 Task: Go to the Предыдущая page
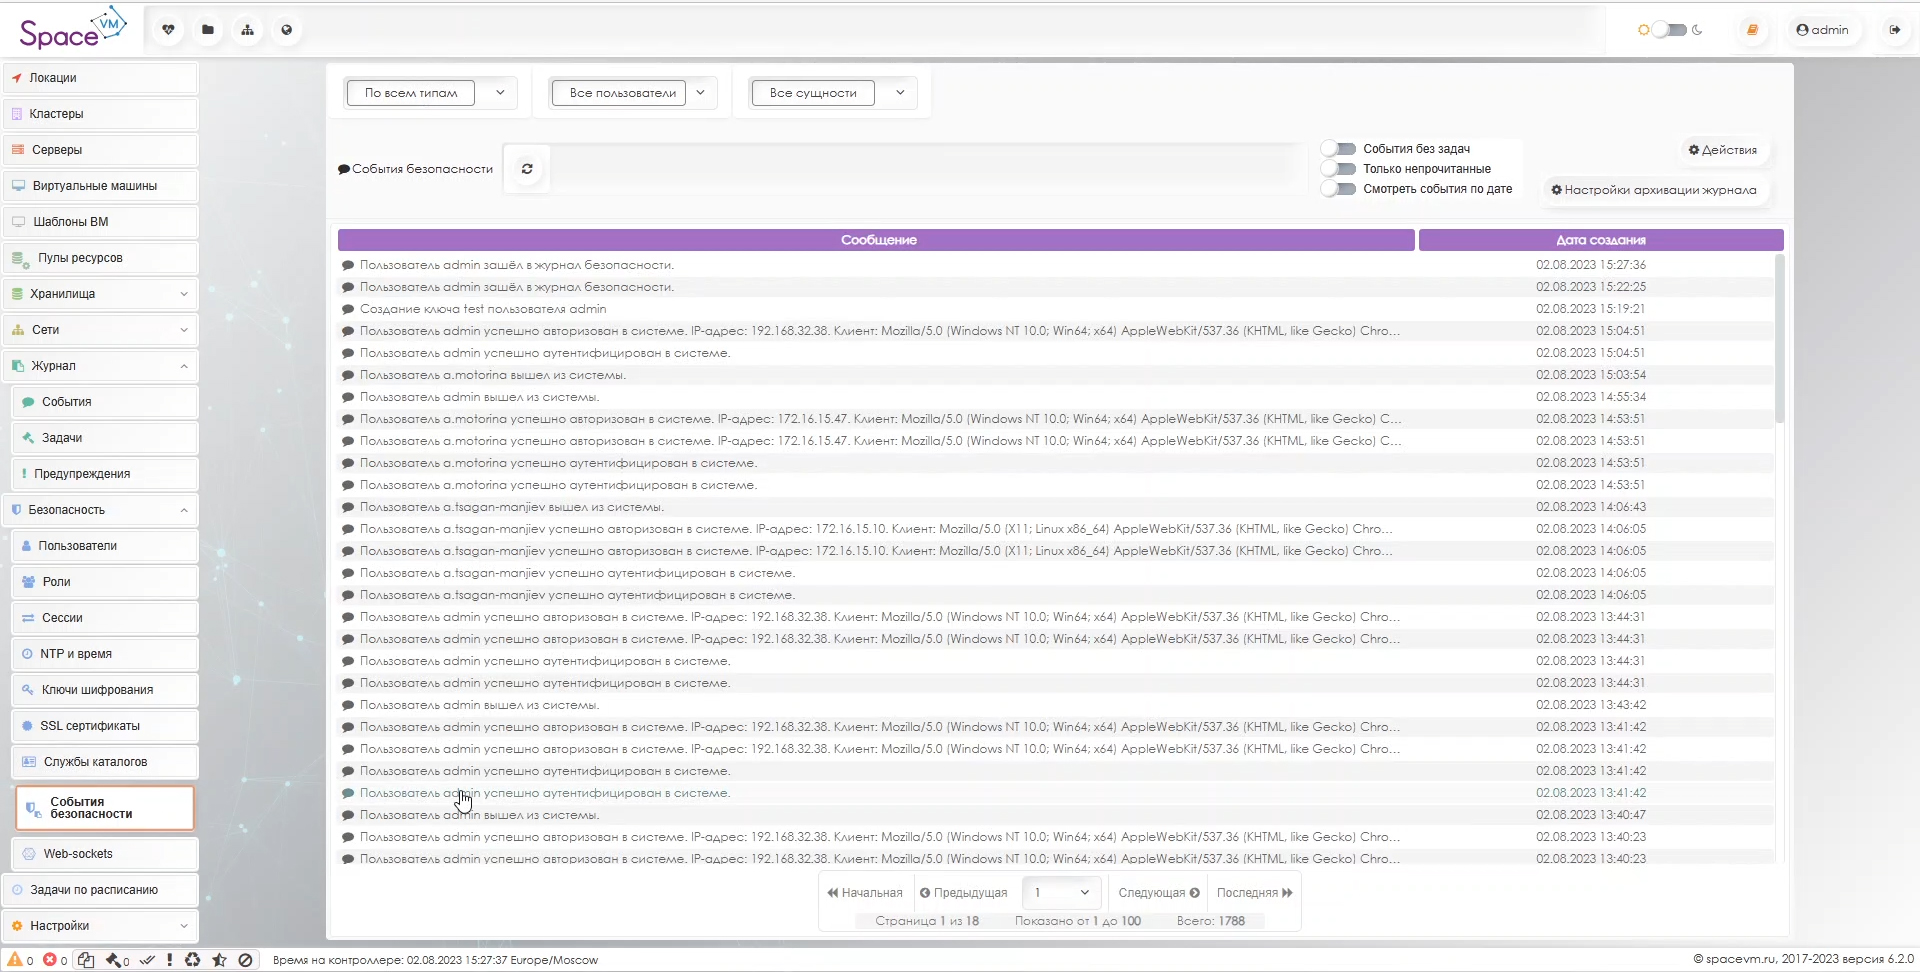[x=964, y=893]
